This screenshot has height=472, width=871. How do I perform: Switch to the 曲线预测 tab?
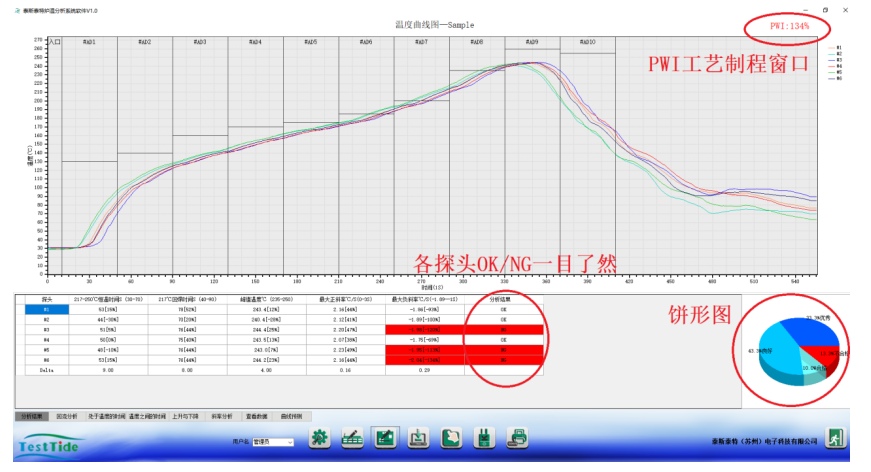click(293, 415)
